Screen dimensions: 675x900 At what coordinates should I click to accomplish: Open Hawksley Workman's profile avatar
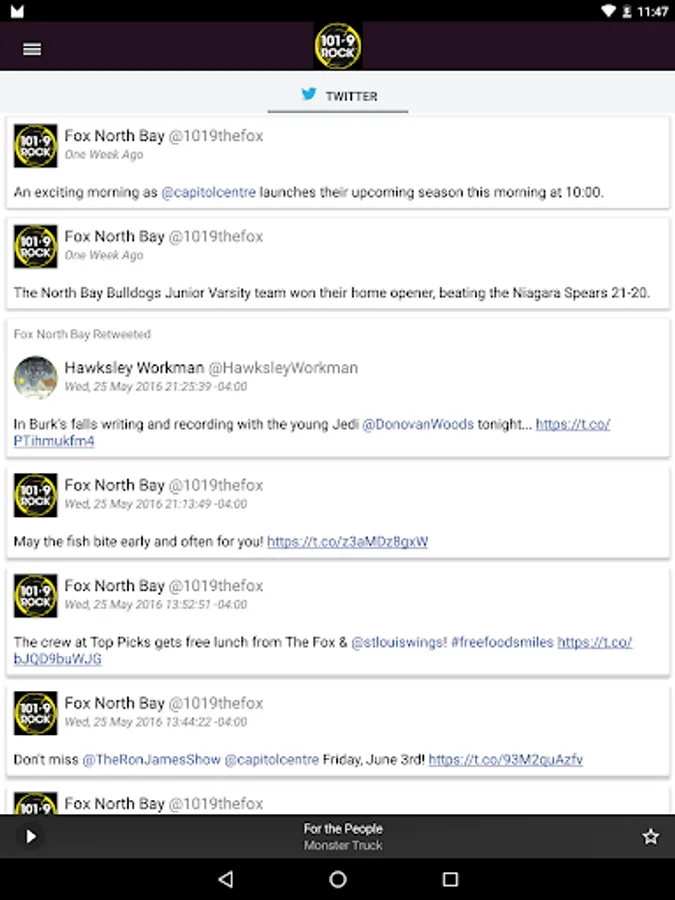36,378
